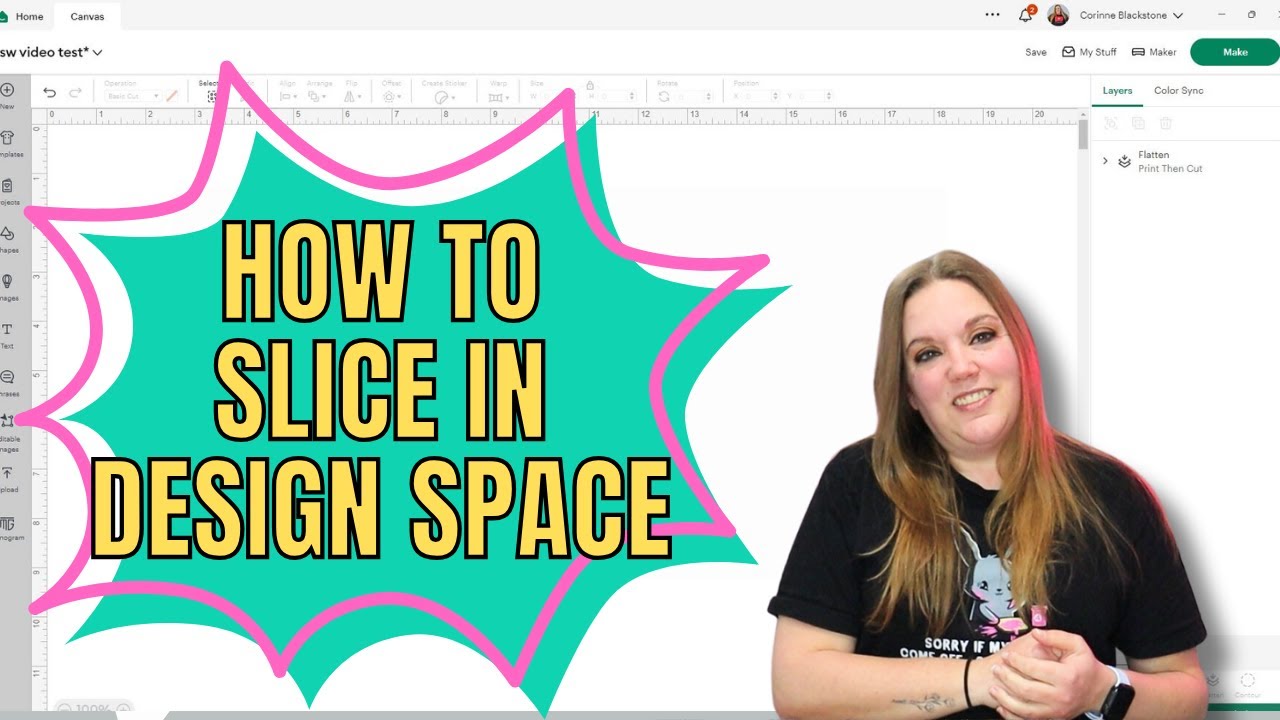
Task: Switch to the Color Sync tab
Action: point(1179,90)
